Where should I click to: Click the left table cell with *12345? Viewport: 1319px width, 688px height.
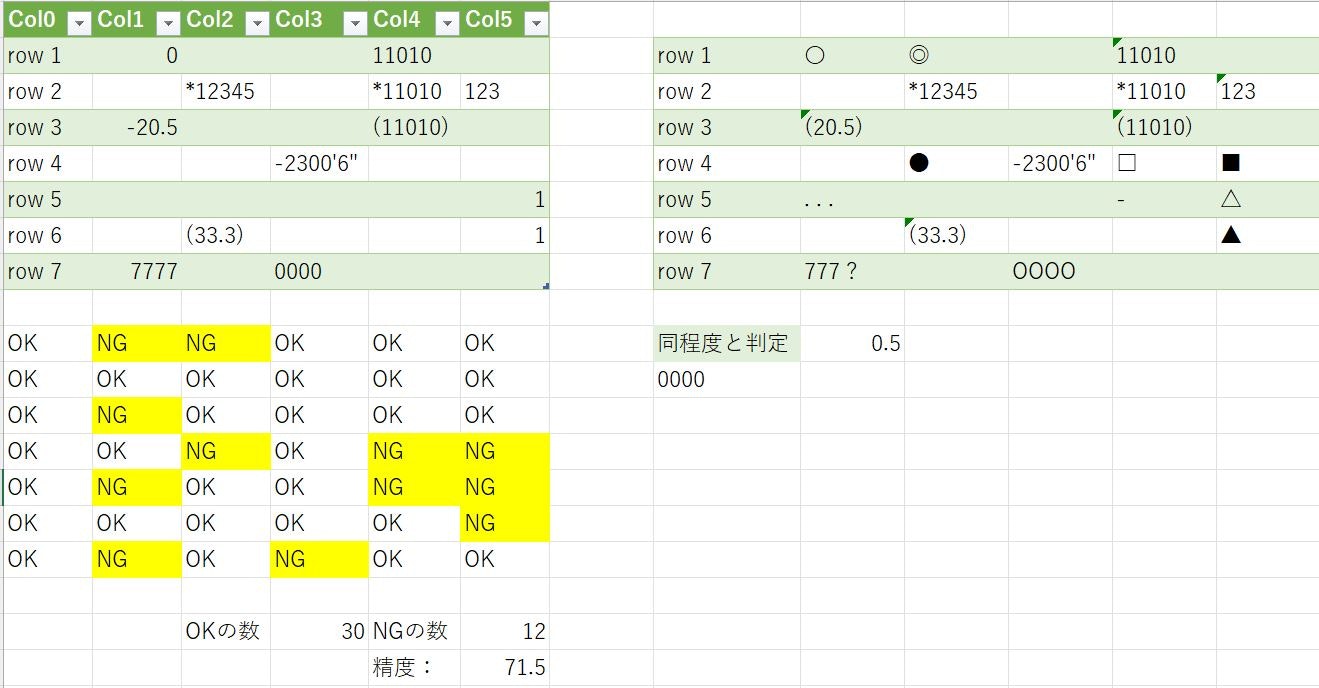(x=226, y=91)
